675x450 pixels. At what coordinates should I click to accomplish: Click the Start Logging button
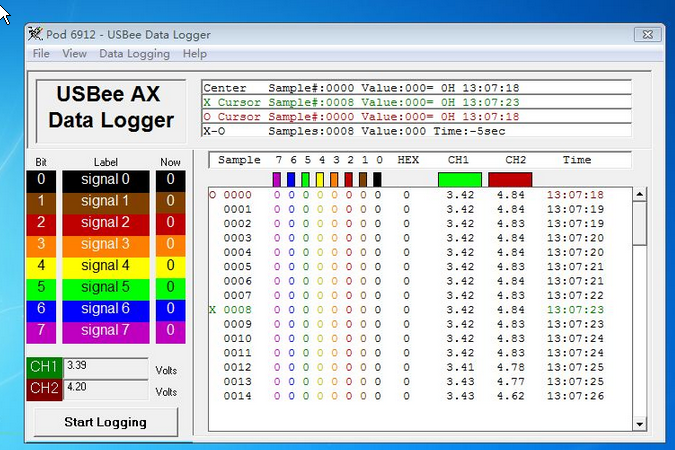click(x=105, y=422)
